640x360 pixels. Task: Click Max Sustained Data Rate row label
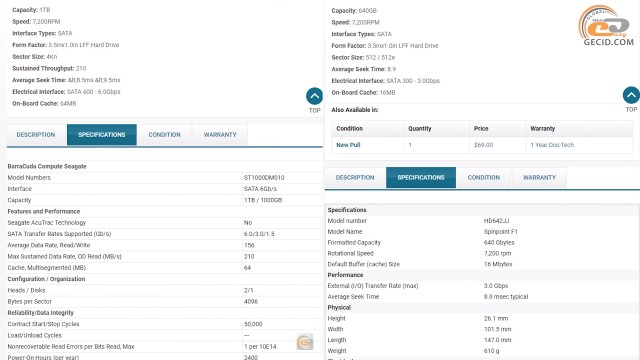point(64,257)
